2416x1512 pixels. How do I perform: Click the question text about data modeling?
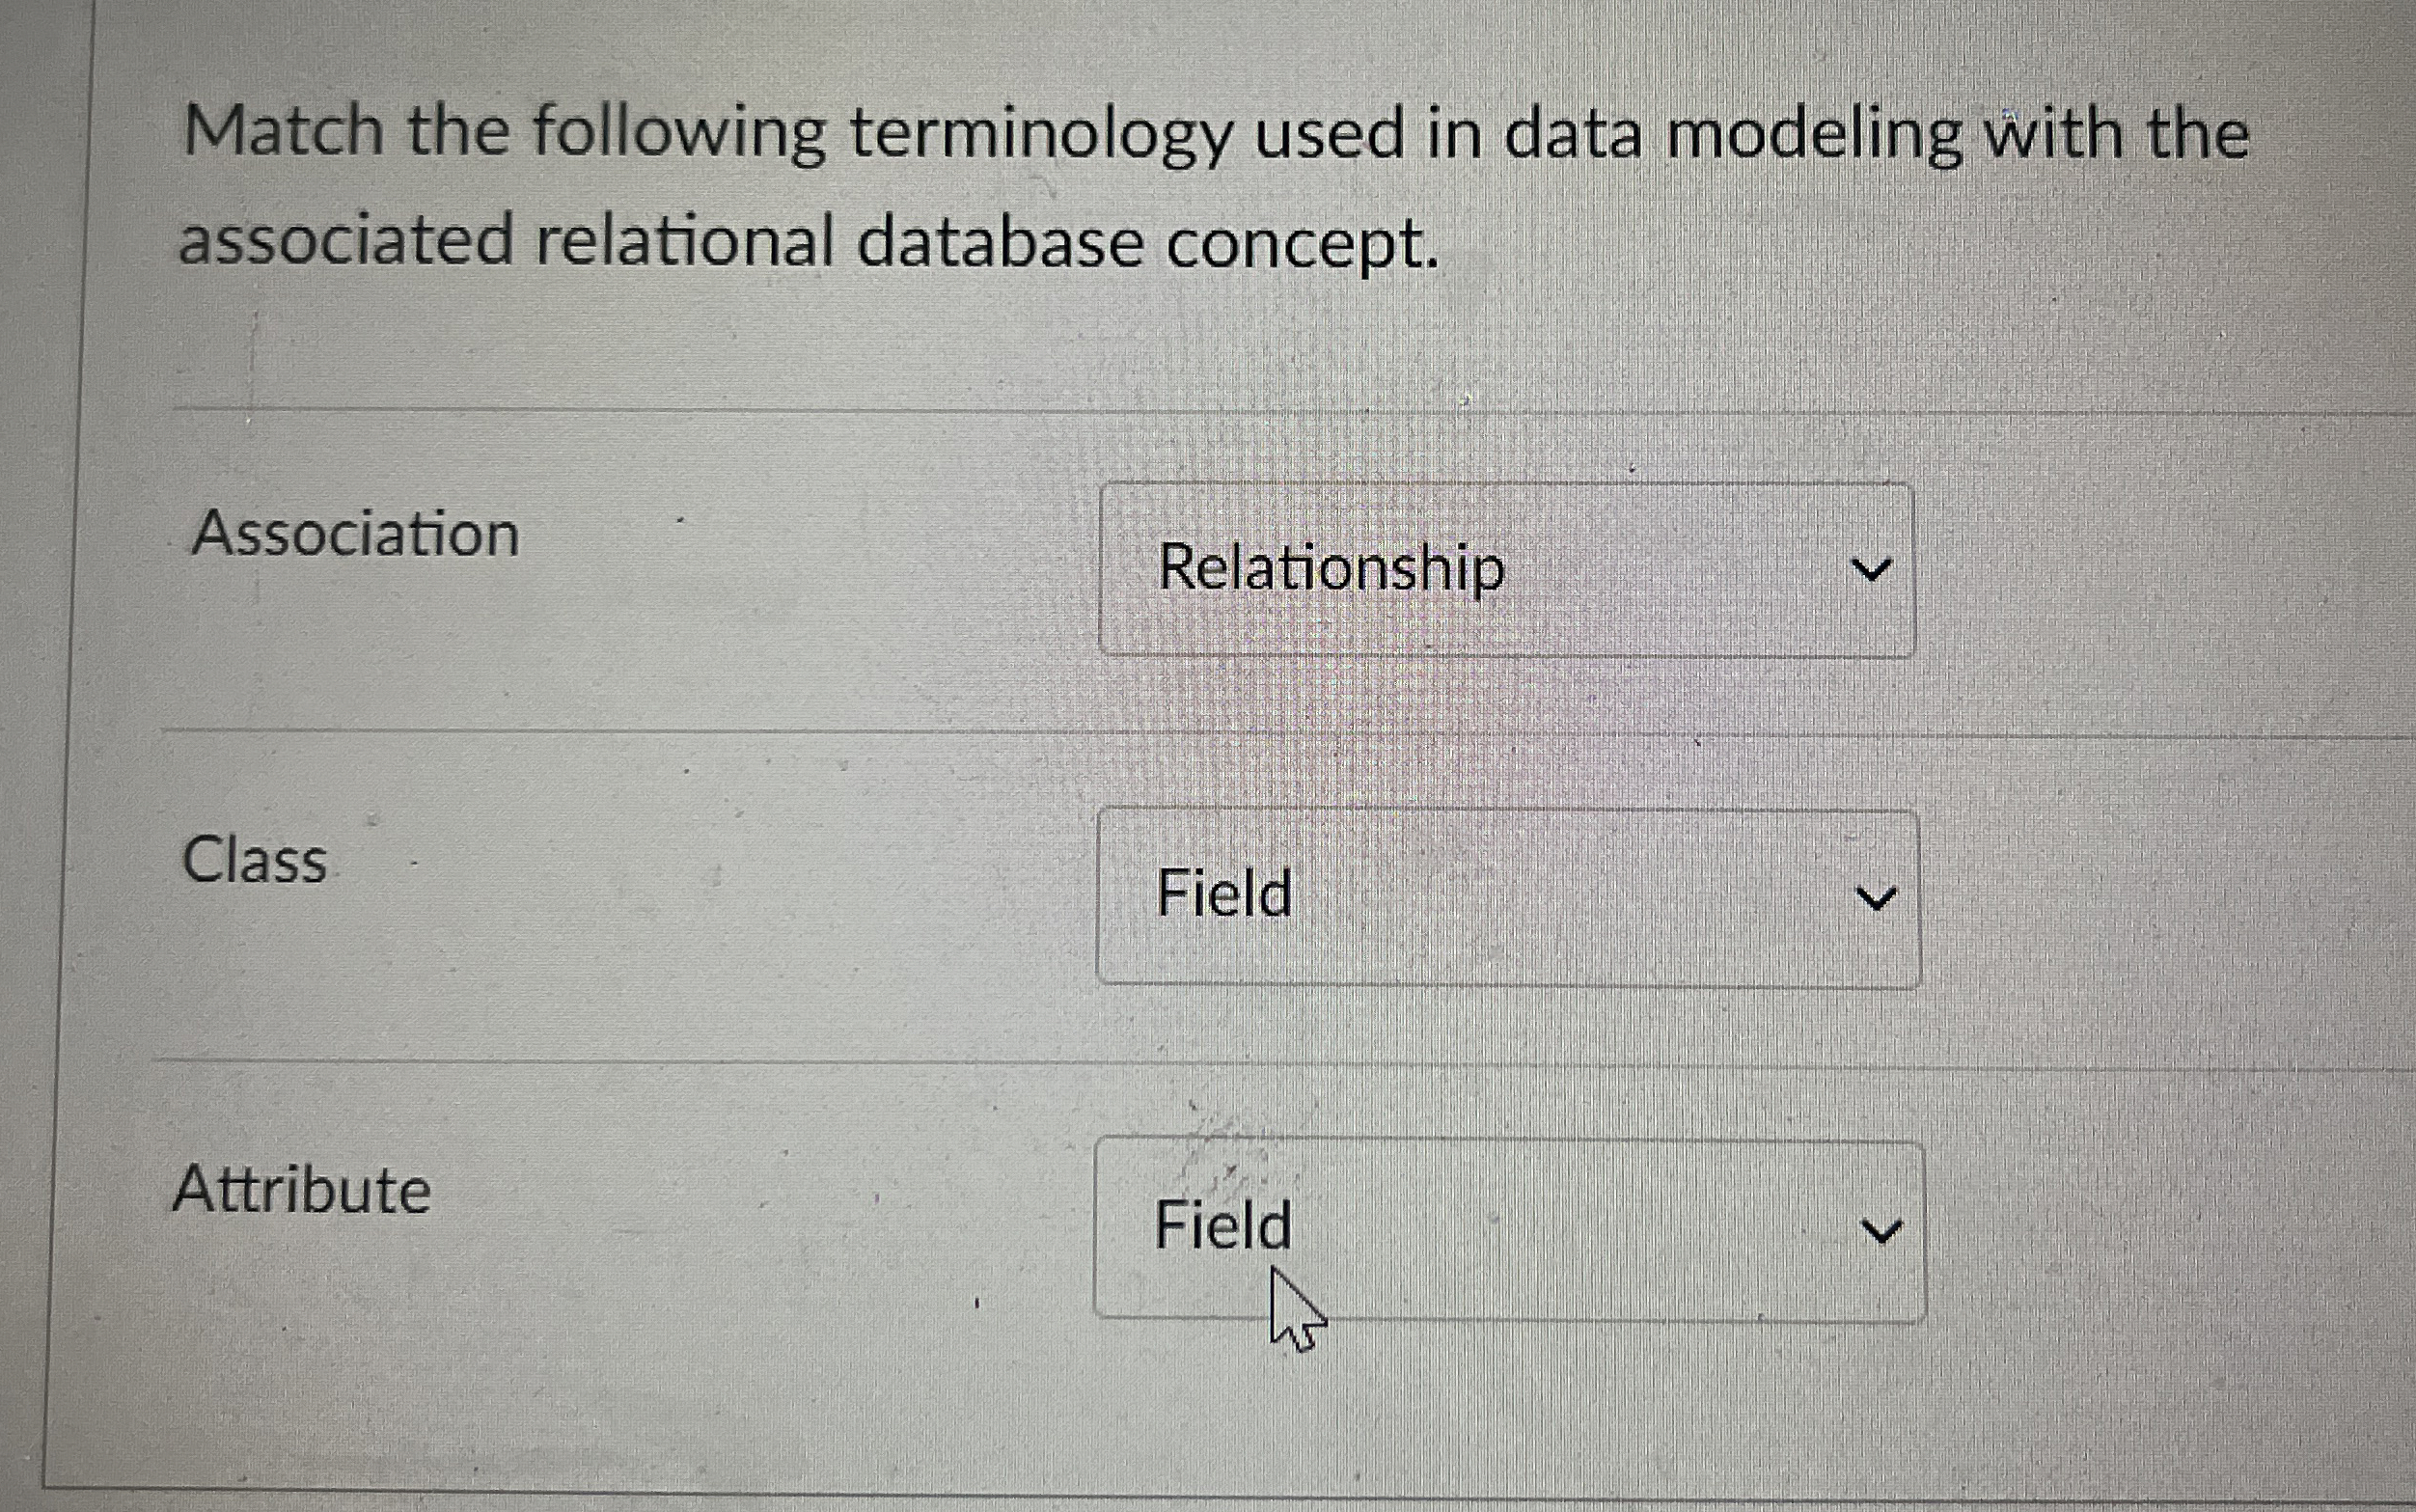coord(1200,190)
